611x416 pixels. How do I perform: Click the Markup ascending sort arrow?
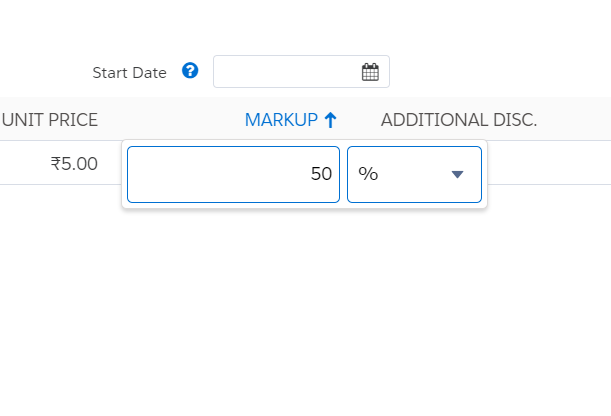click(x=330, y=120)
